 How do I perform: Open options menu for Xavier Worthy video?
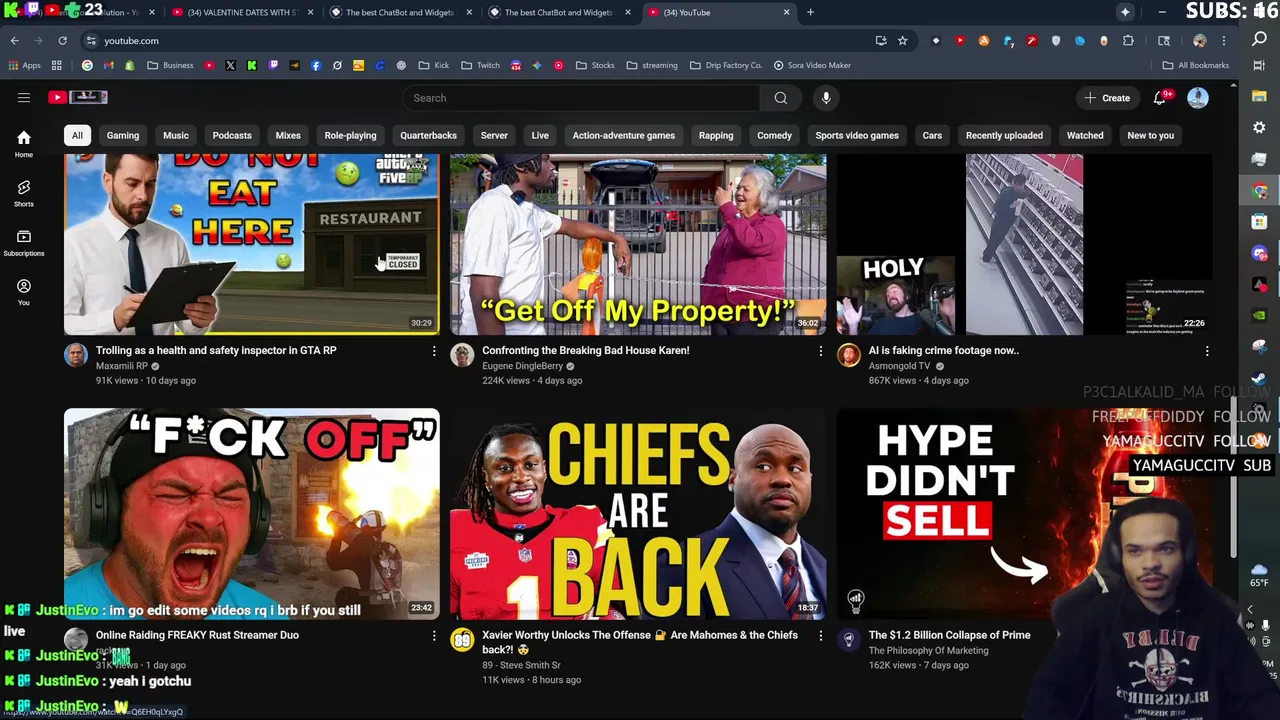click(821, 635)
